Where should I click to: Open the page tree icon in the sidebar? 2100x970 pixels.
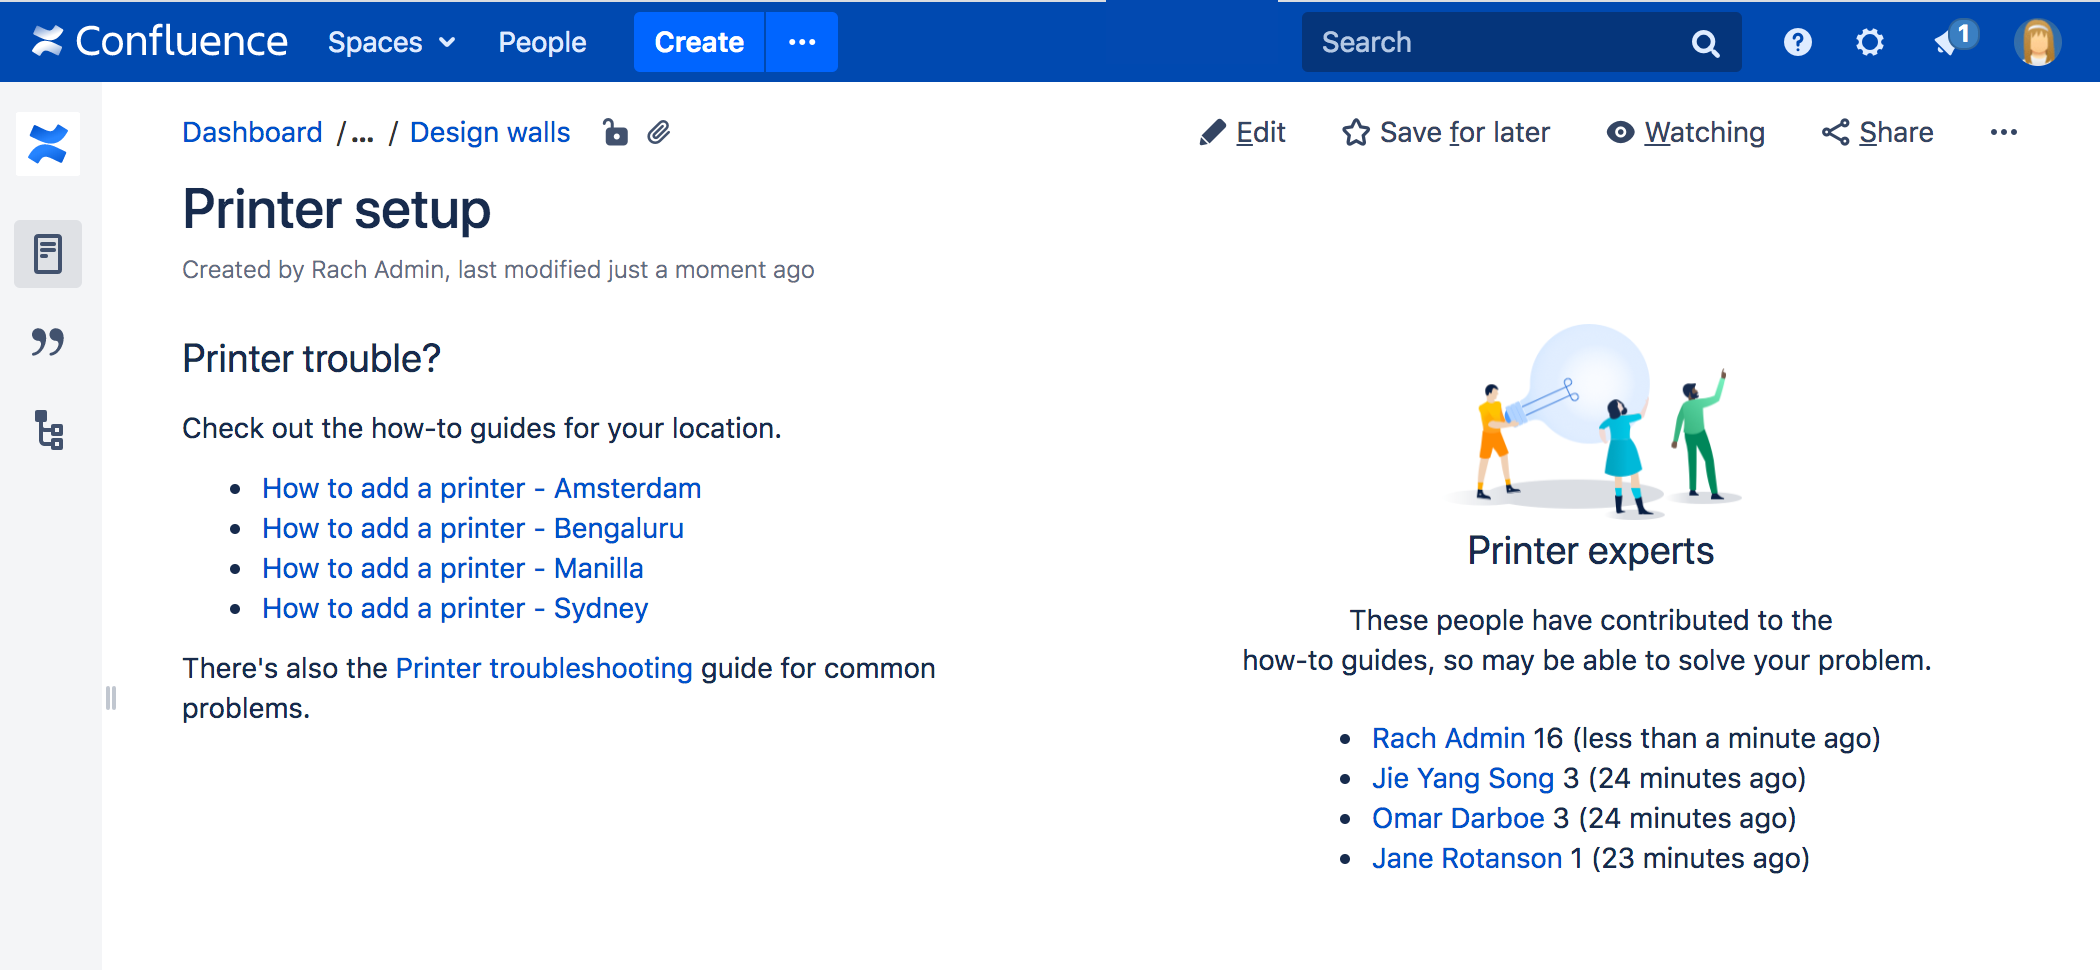point(48,430)
